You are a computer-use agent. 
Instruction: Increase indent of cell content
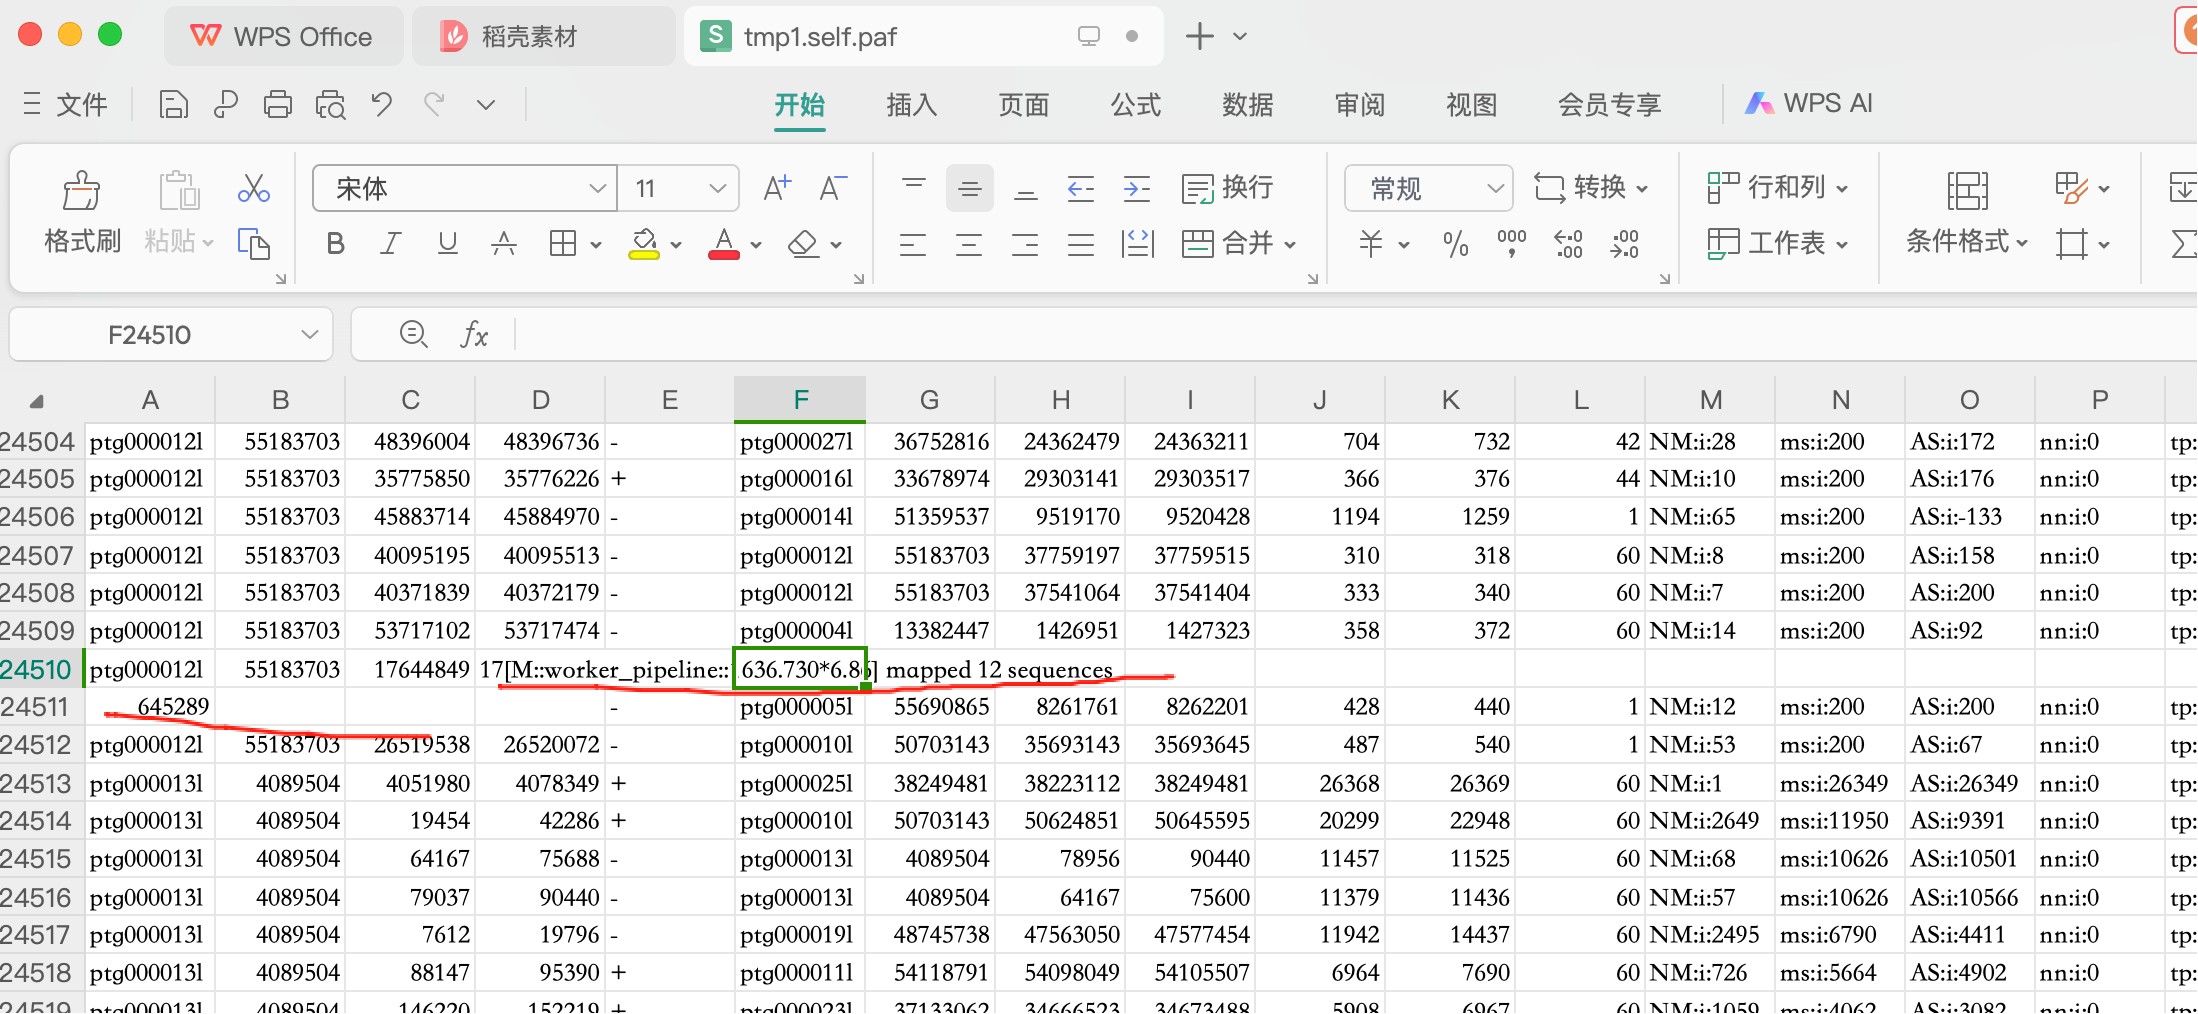pos(1137,188)
